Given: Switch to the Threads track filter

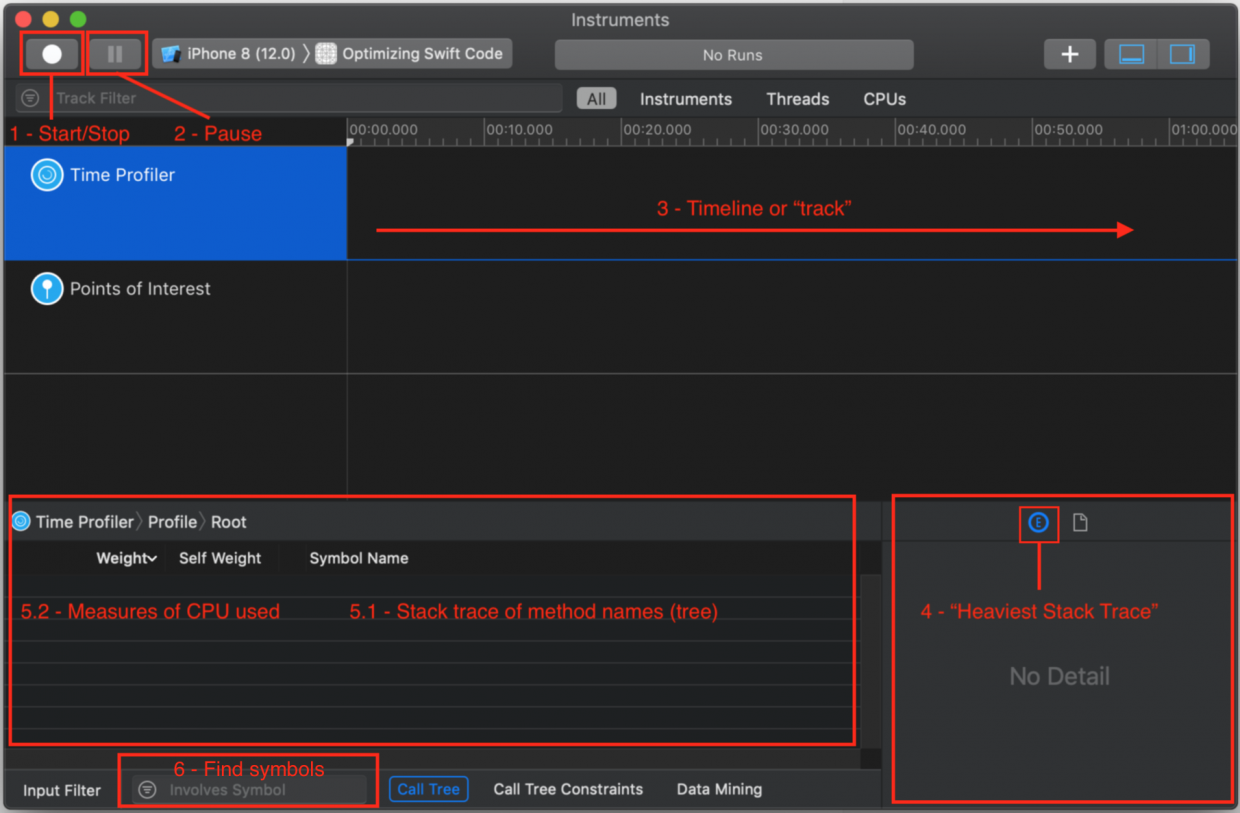Looking at the screenshot, I should click(x=797, y=99).
